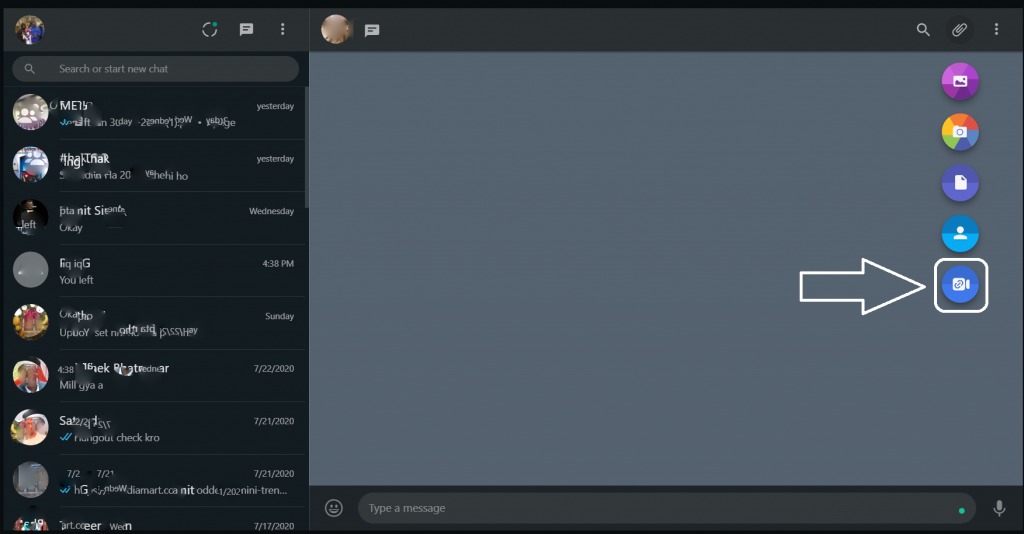This screenshot has height=534, width=1024.
Task: Open the group chat dated yesterday at the top of the list
Action: click(x=155, y=113)
